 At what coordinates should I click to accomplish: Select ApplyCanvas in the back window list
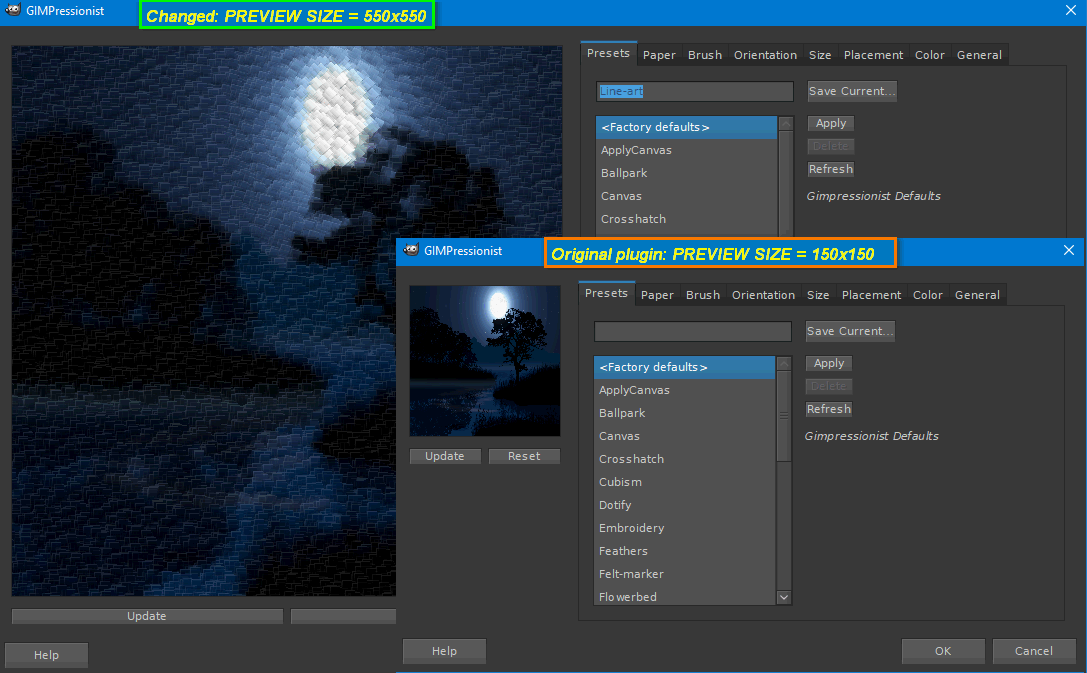point(686,150)
